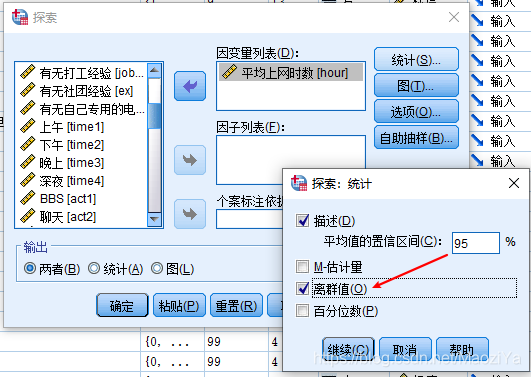The height and width of the screenshot is (377, 531).
Task: Open the 图(T)... options
Action: pos(416,86)
